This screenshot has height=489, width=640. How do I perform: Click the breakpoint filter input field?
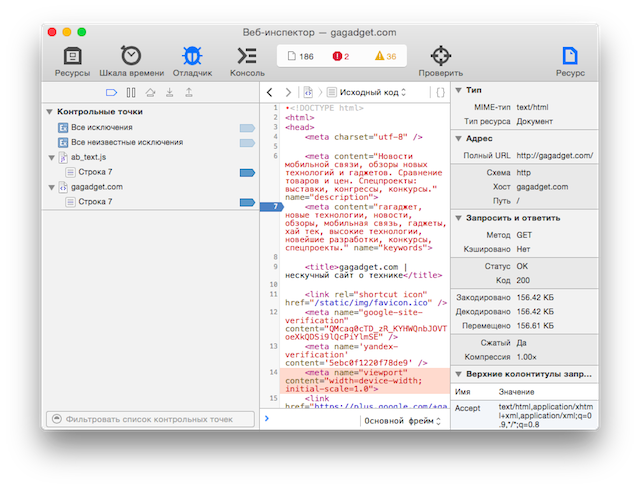pos(150,419)
